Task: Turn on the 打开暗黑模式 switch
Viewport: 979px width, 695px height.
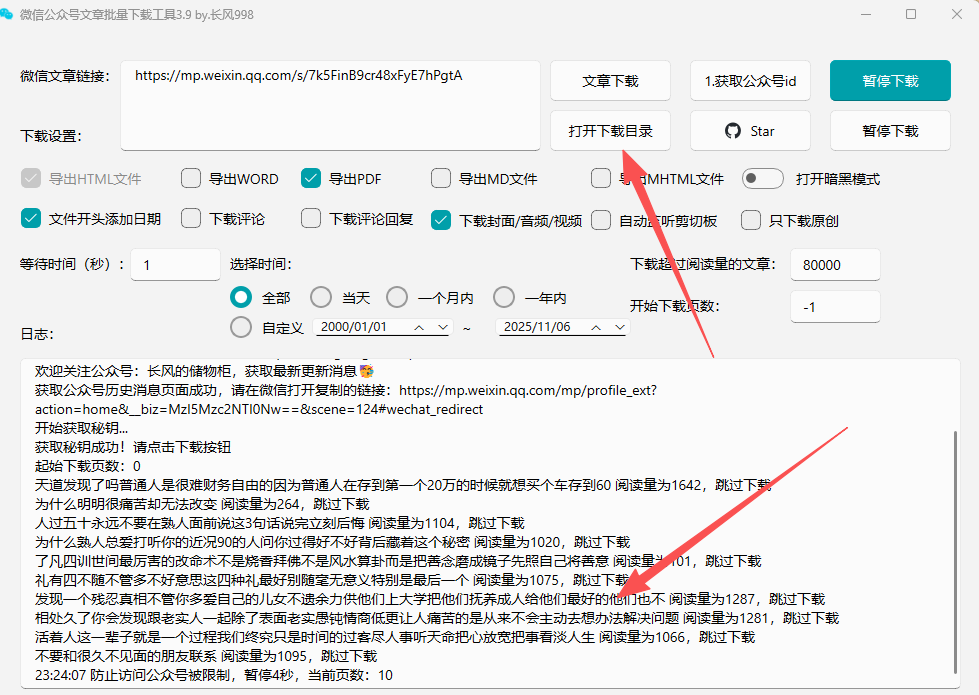Action: (x=762, y=179)
